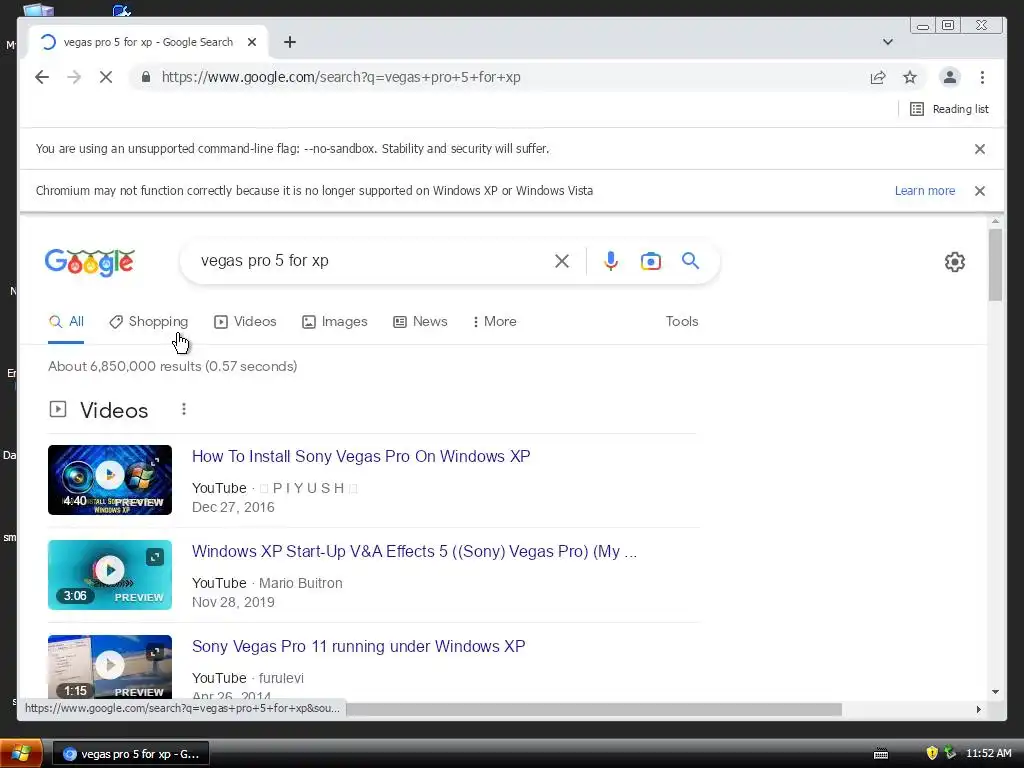Viewport: 1024px width, 768px height.
Task: Open 'Sony Vegas Pro 11 running under Windows XP'
Action: 359,646
